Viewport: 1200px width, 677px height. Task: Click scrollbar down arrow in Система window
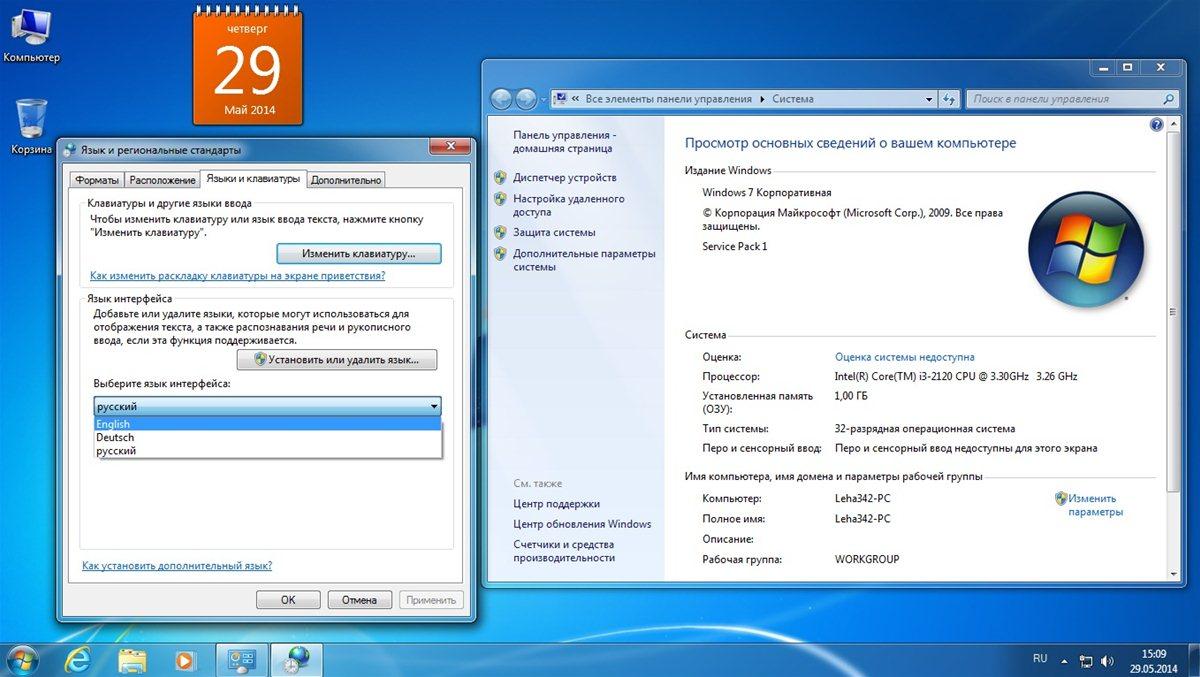pos(1173,573)
